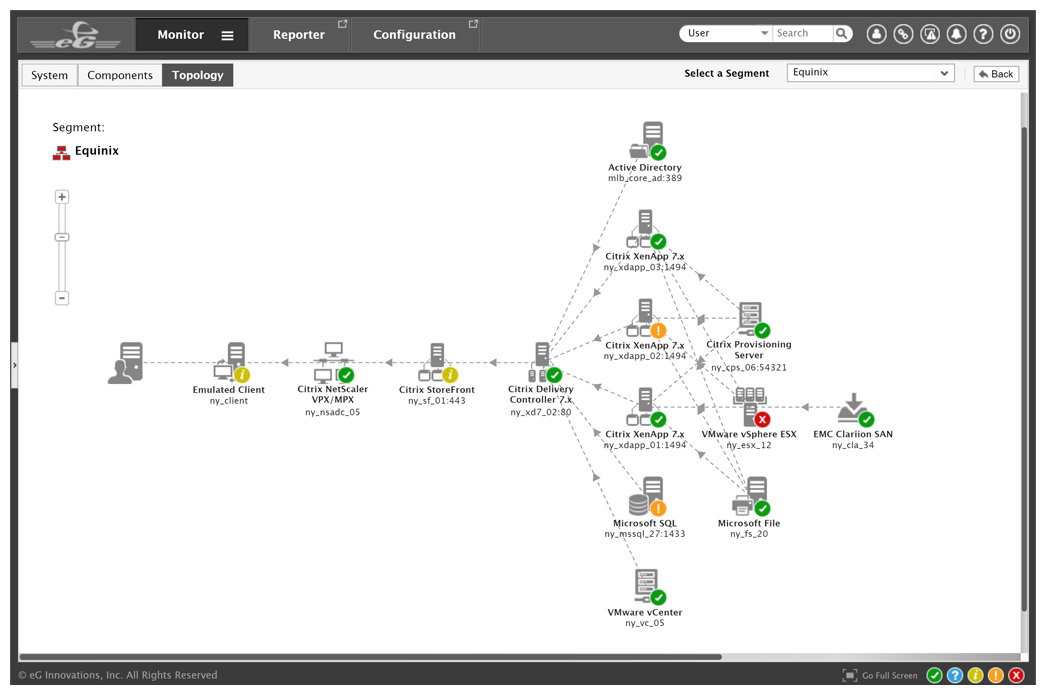Viewport: 1046px width, 695px height.
Task: Select the Citrix Provisioning Server node icon
Action: (x=752, y=319)
